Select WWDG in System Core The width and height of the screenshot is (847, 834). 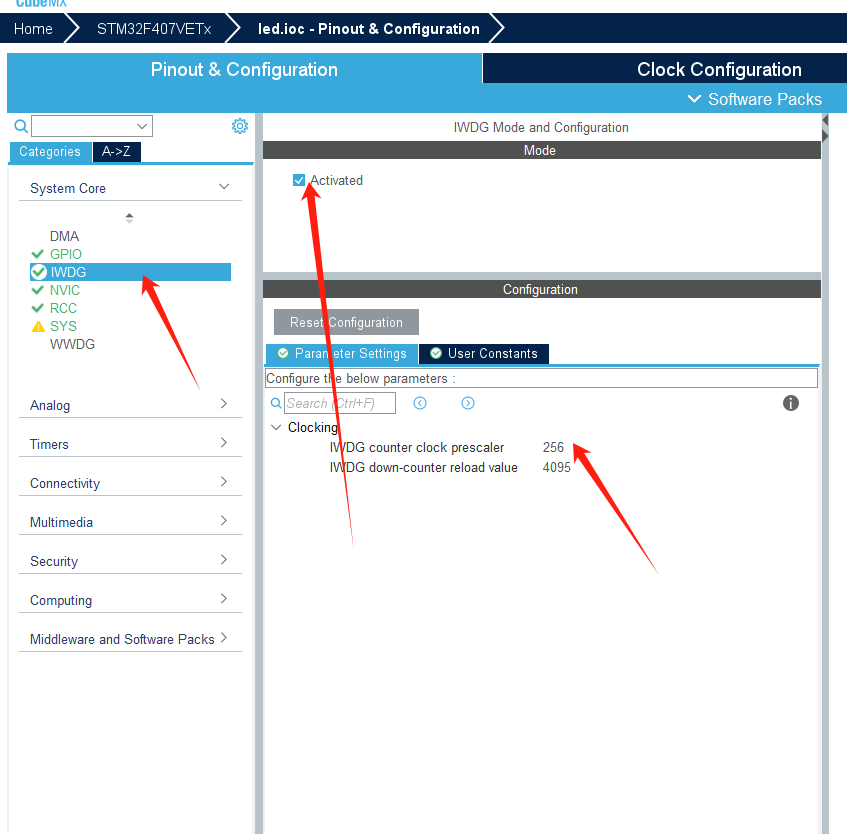click(72, 344)
